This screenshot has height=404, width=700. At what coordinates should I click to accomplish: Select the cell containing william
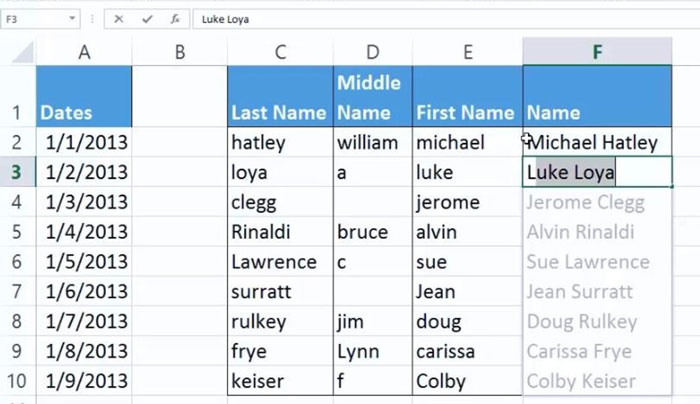point(373,142)
